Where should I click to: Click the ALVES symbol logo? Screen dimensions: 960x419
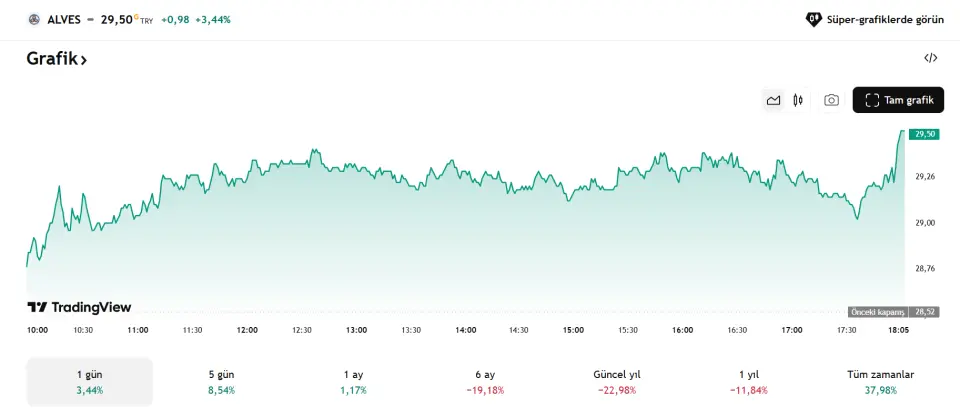(x=34, y=19)
